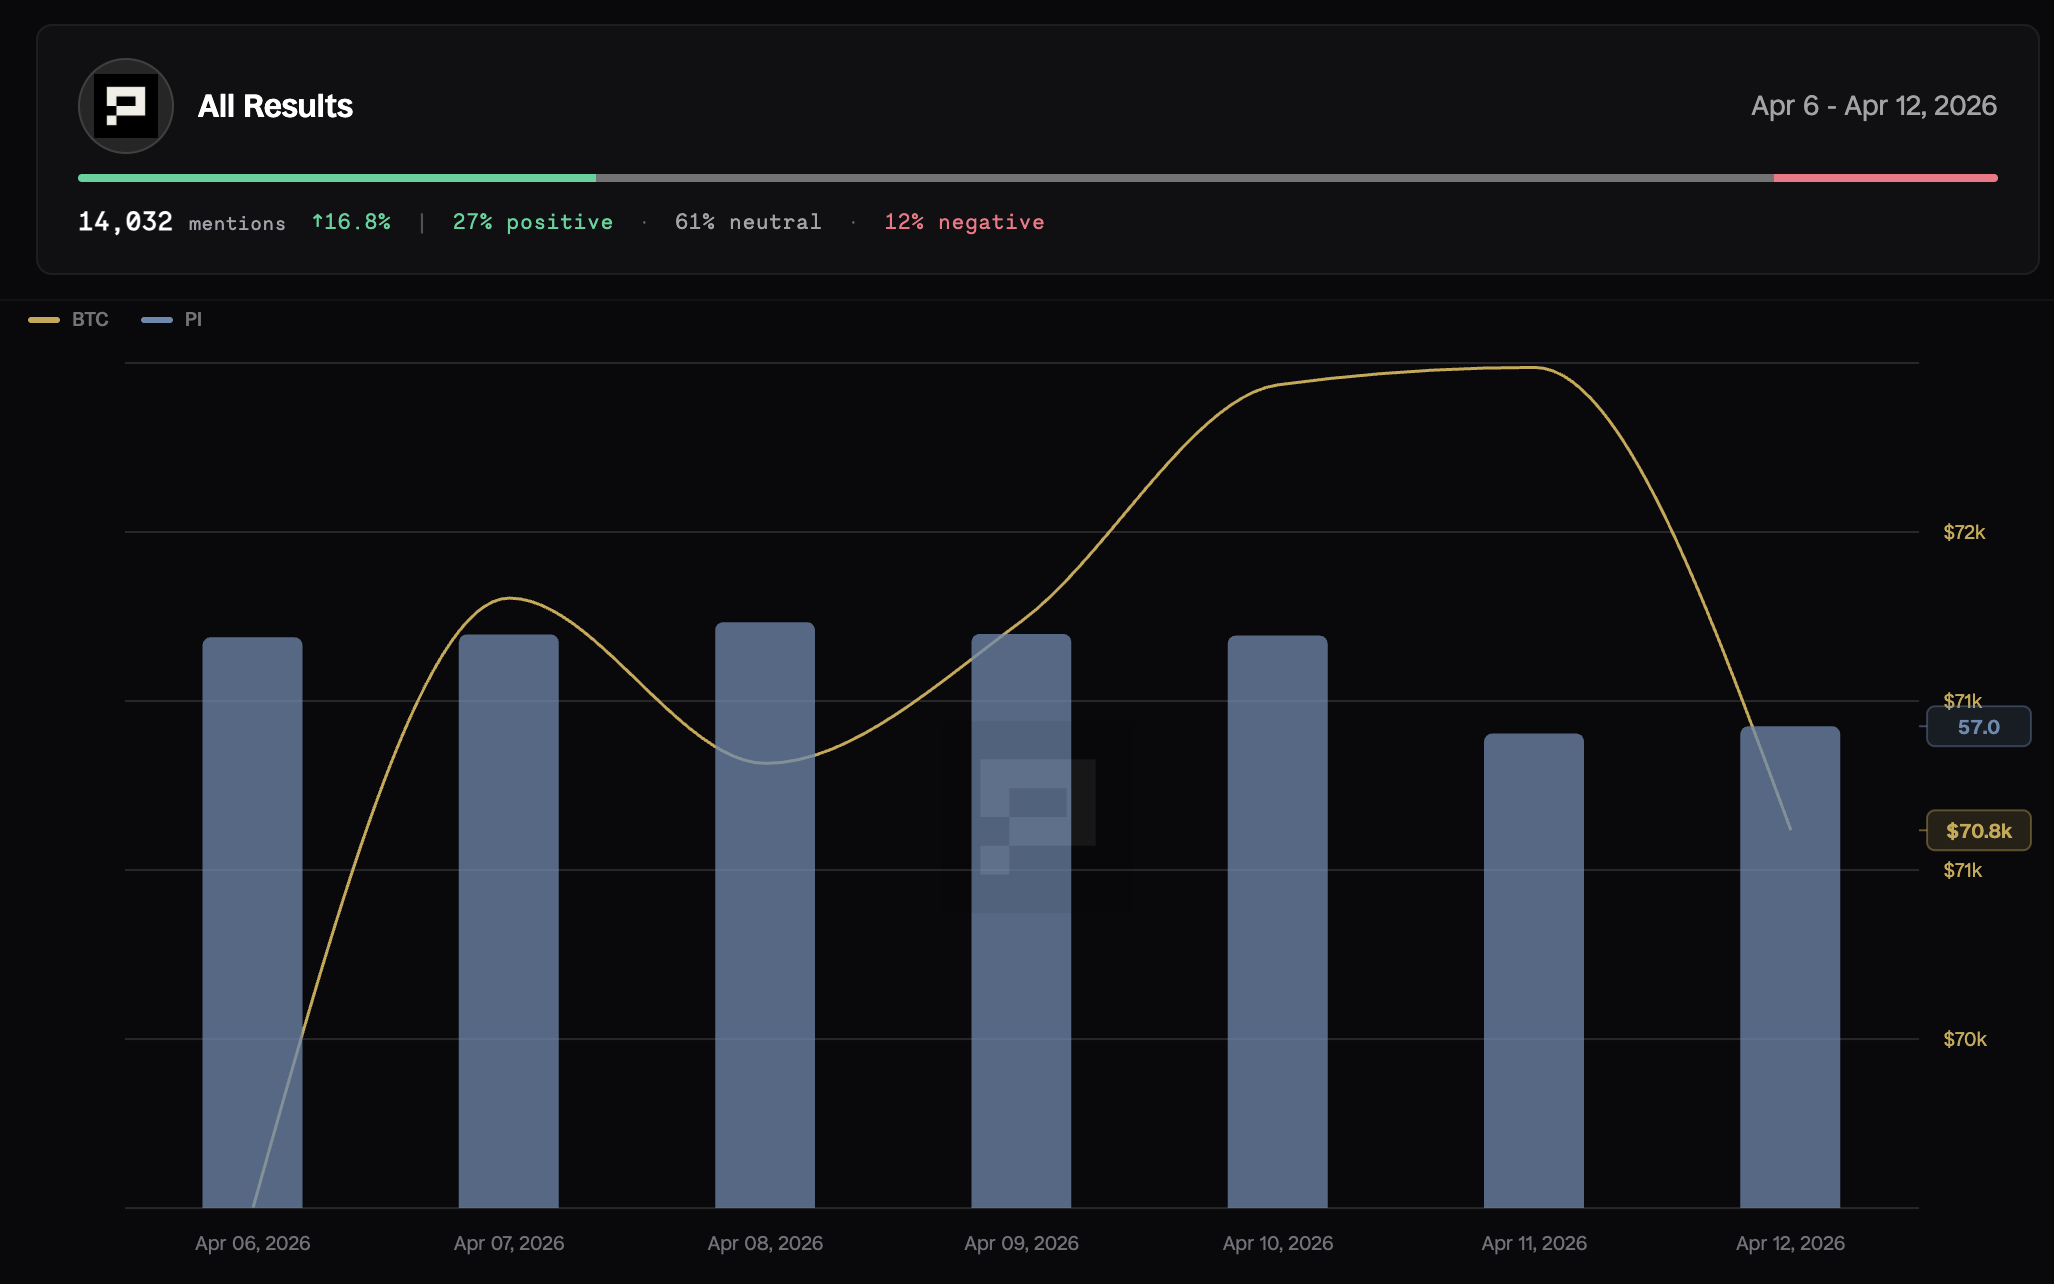Toggle the PI legend series
Viewport: 2054px width, 1284px height.
point(192,319)
